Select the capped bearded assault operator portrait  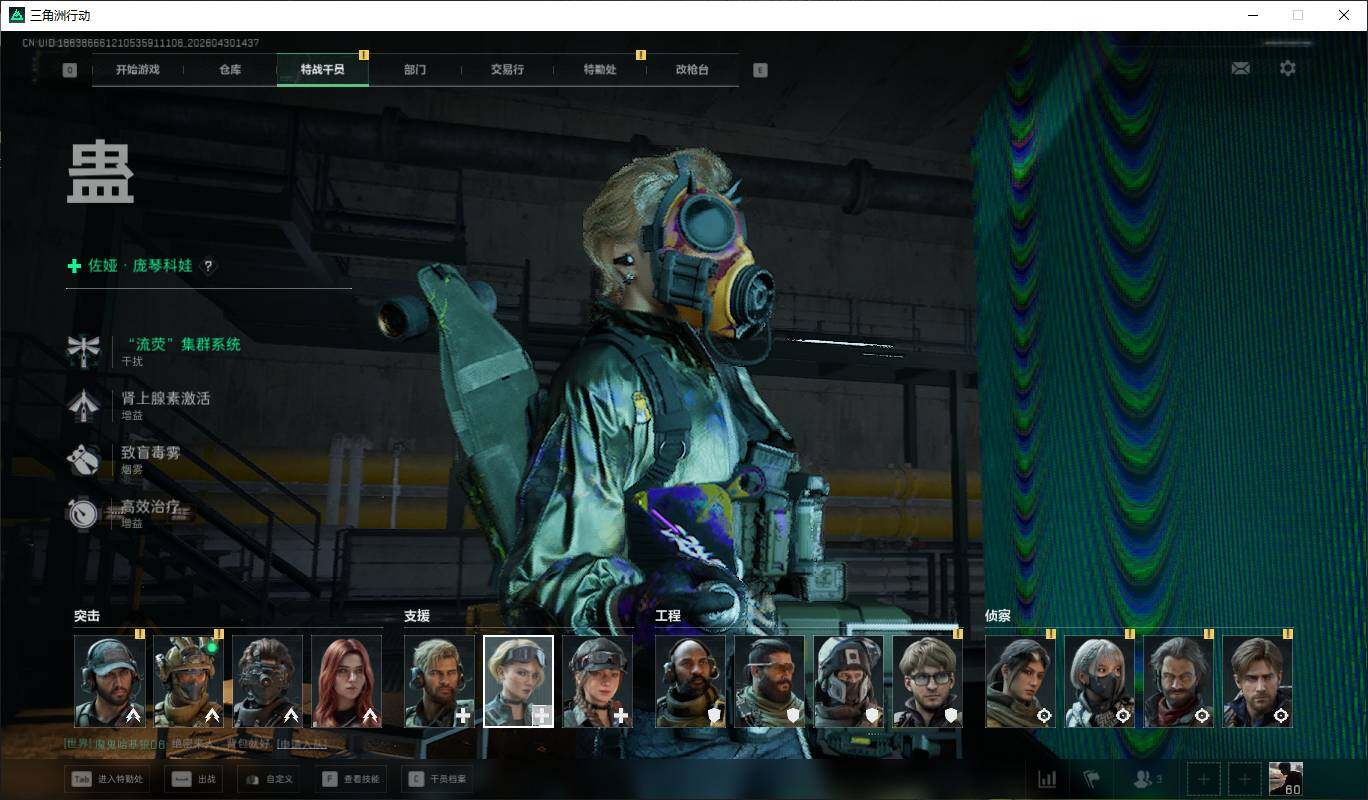110,681
